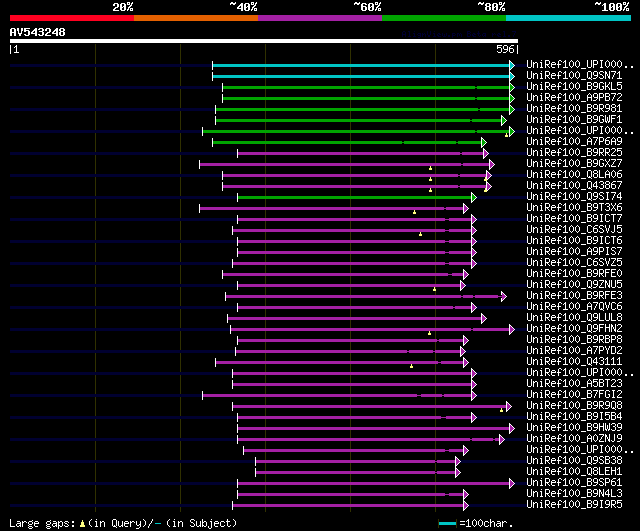Select the UniRef100_Q9SI74 label
640x531 pixels.
click(574, 197)
